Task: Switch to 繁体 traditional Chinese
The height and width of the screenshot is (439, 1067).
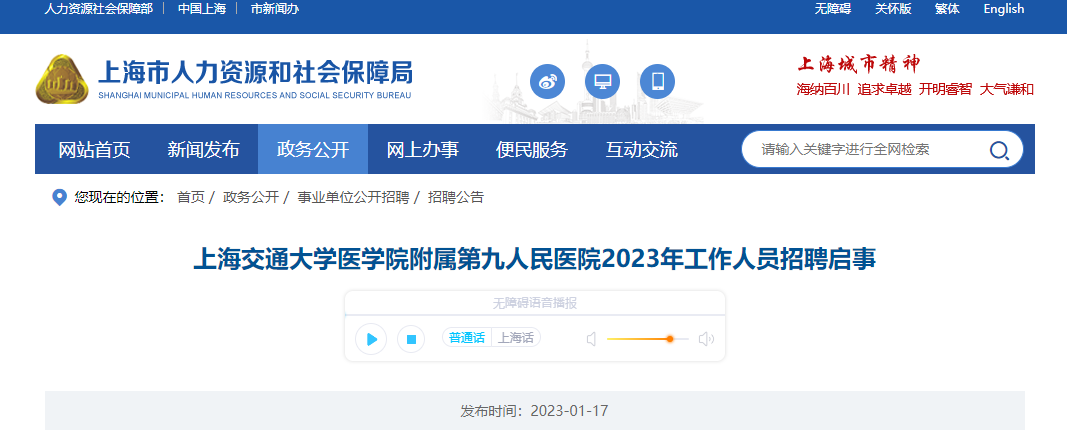Action: click(947, 9)
